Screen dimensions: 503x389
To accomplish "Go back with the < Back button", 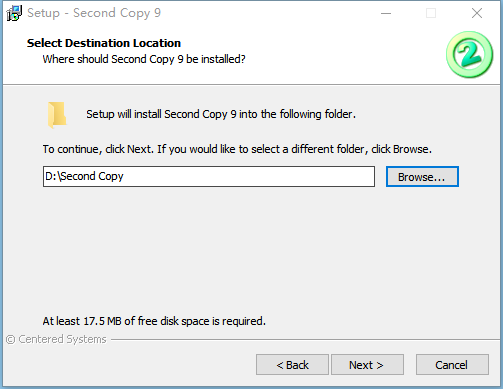I will [x=292, y=365].
